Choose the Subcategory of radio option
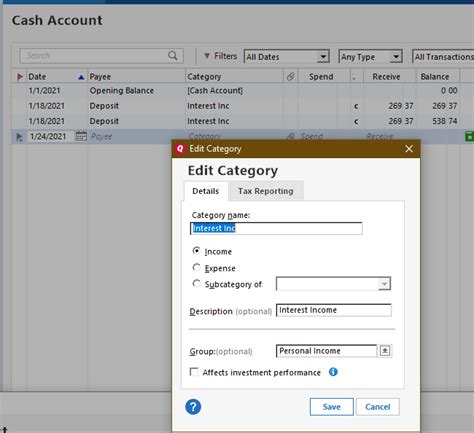The image size is (474, 433). coord(196,284)
